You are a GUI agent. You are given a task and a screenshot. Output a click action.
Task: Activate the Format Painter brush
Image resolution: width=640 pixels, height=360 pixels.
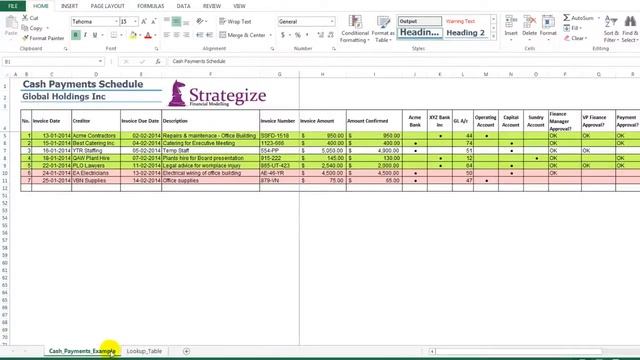click(x=25, y=38)
